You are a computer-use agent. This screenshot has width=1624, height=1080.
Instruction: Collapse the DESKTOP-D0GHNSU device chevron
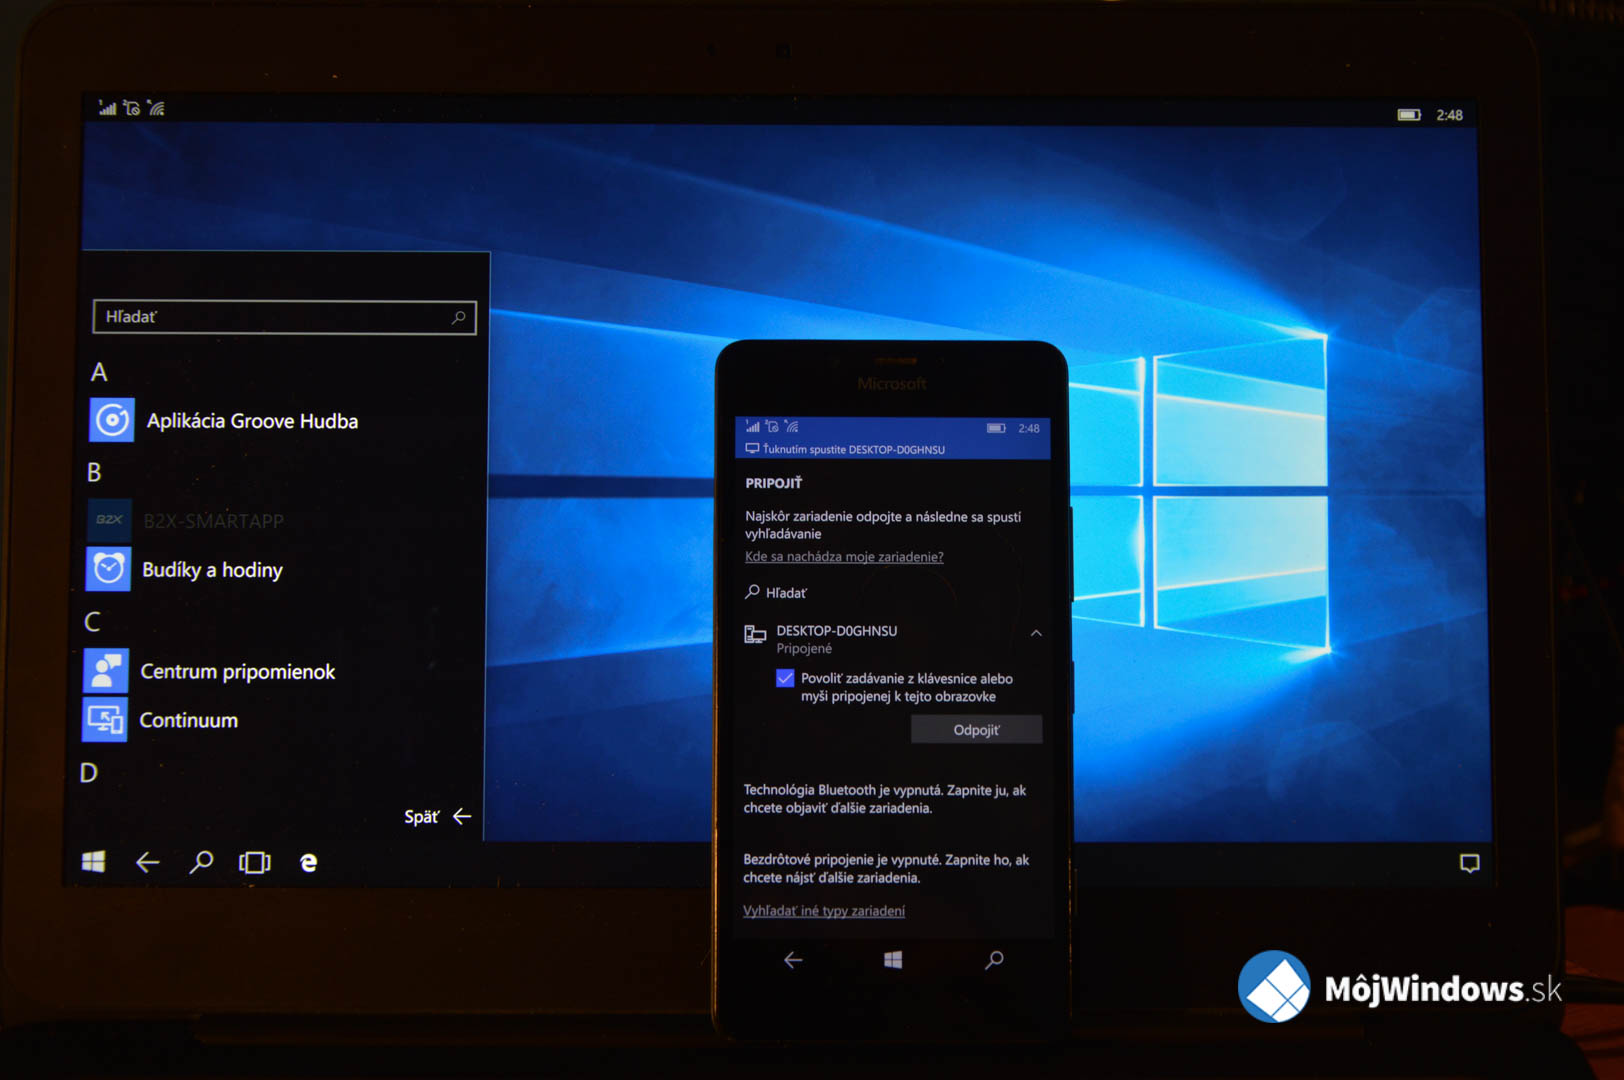tap(1036, 633)
